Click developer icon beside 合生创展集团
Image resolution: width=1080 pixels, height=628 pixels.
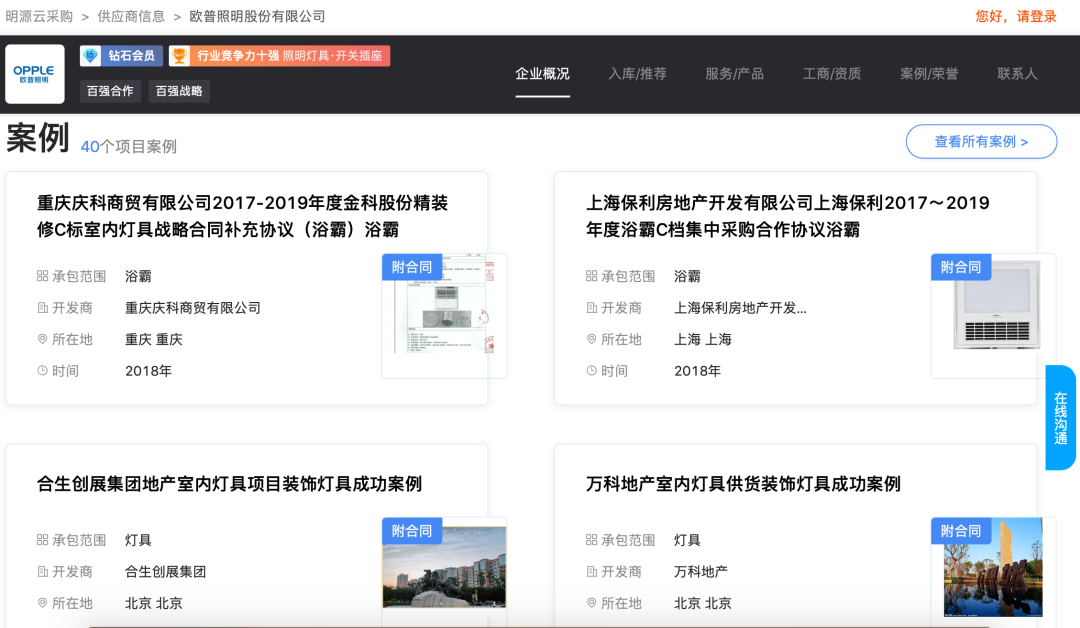pos(42,572)
